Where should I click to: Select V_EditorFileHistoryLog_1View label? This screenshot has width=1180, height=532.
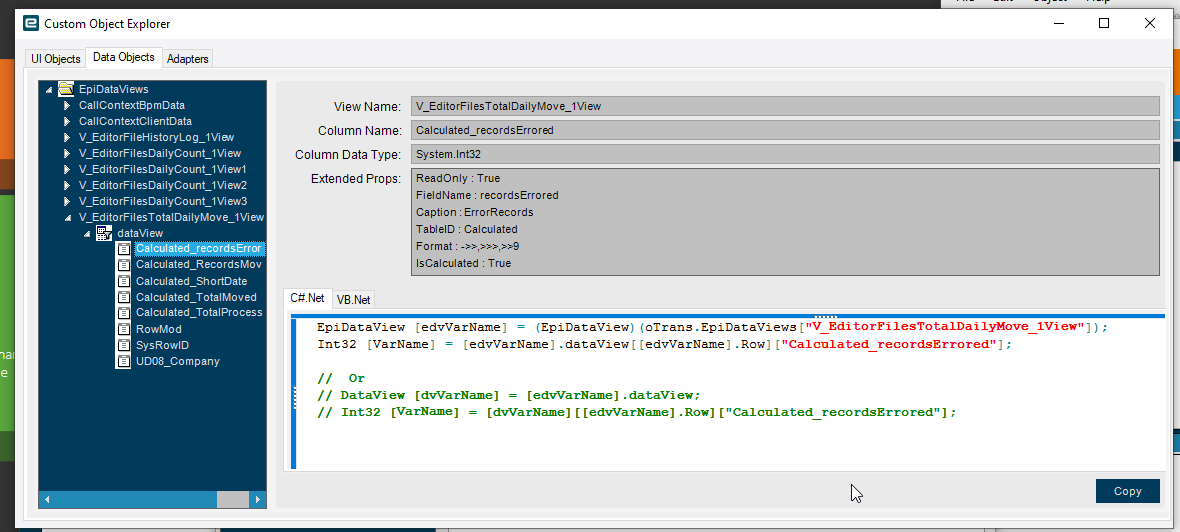(x=157, y=137)
